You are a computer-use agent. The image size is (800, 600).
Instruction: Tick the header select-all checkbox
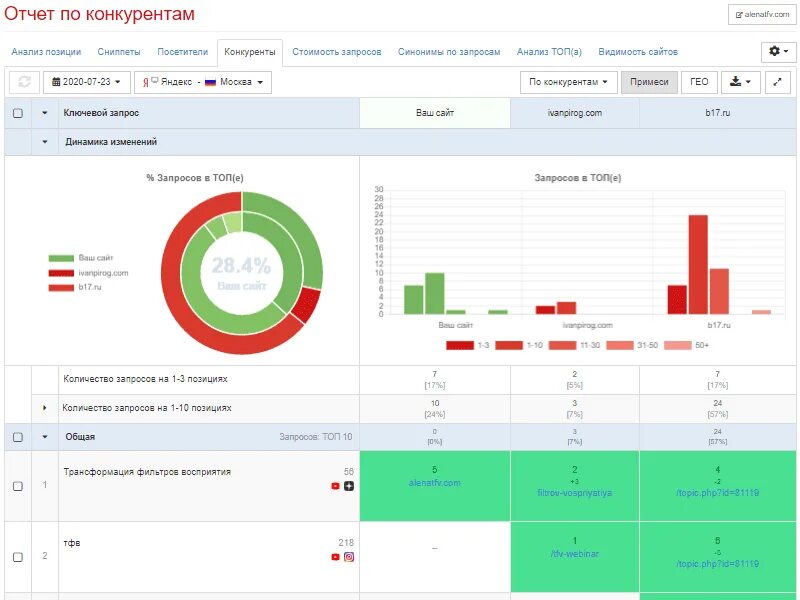18,113
